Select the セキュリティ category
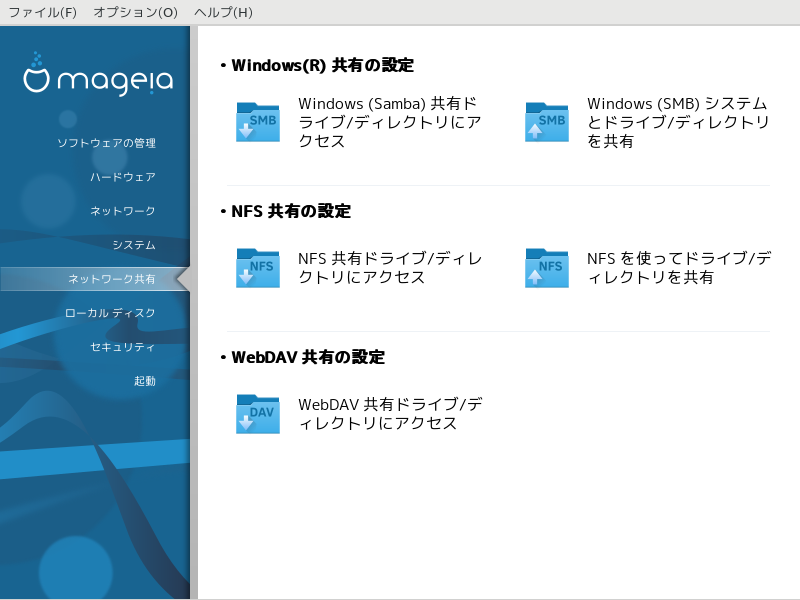Screen dimensions: 800x600 pyautogui.click(x=122, y=347)
